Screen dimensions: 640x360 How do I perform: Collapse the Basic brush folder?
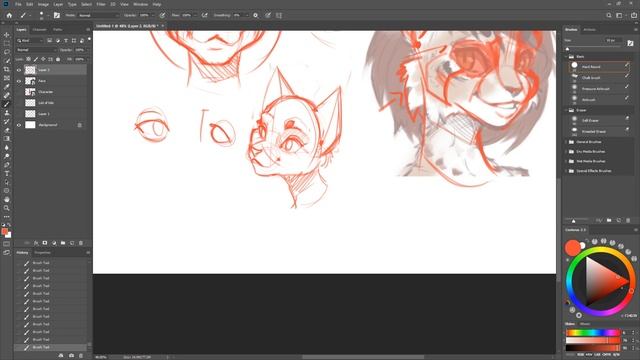coord(567,57)
